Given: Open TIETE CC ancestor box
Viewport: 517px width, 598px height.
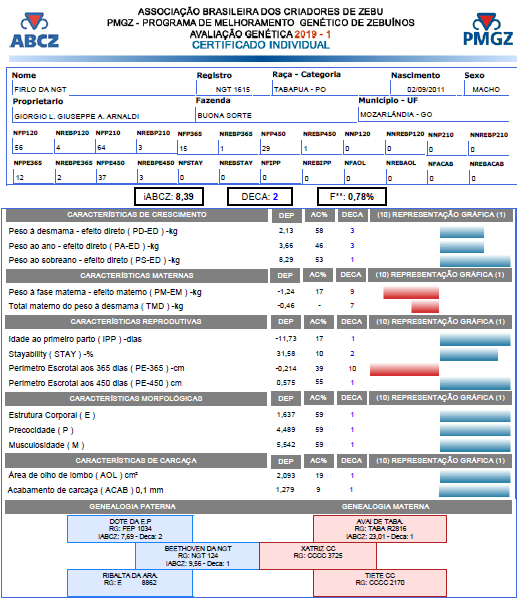Looking at the screenshot, I should click(x=380, y=582).
